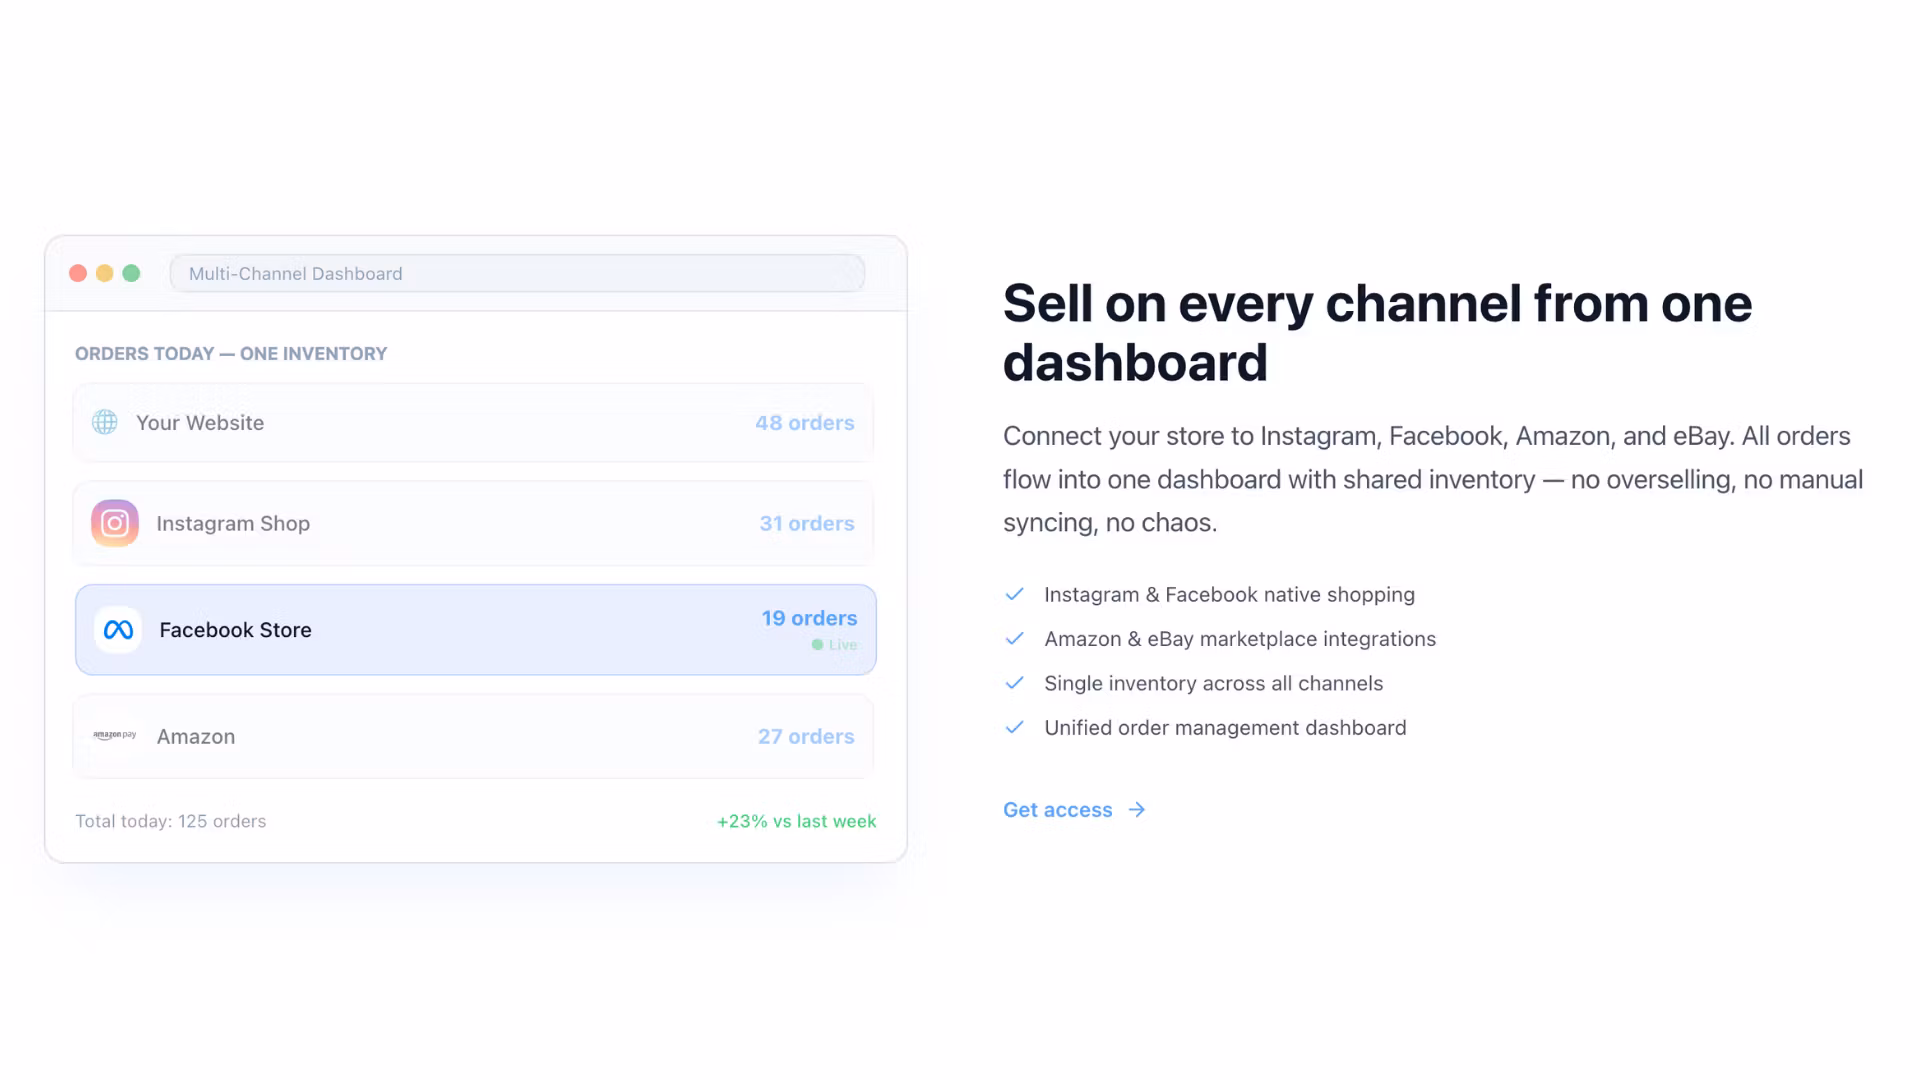Click the Multi-Channel Dashboard address bar
This screenshot has width=1920, height=1080.
click(x=517, y=273)
